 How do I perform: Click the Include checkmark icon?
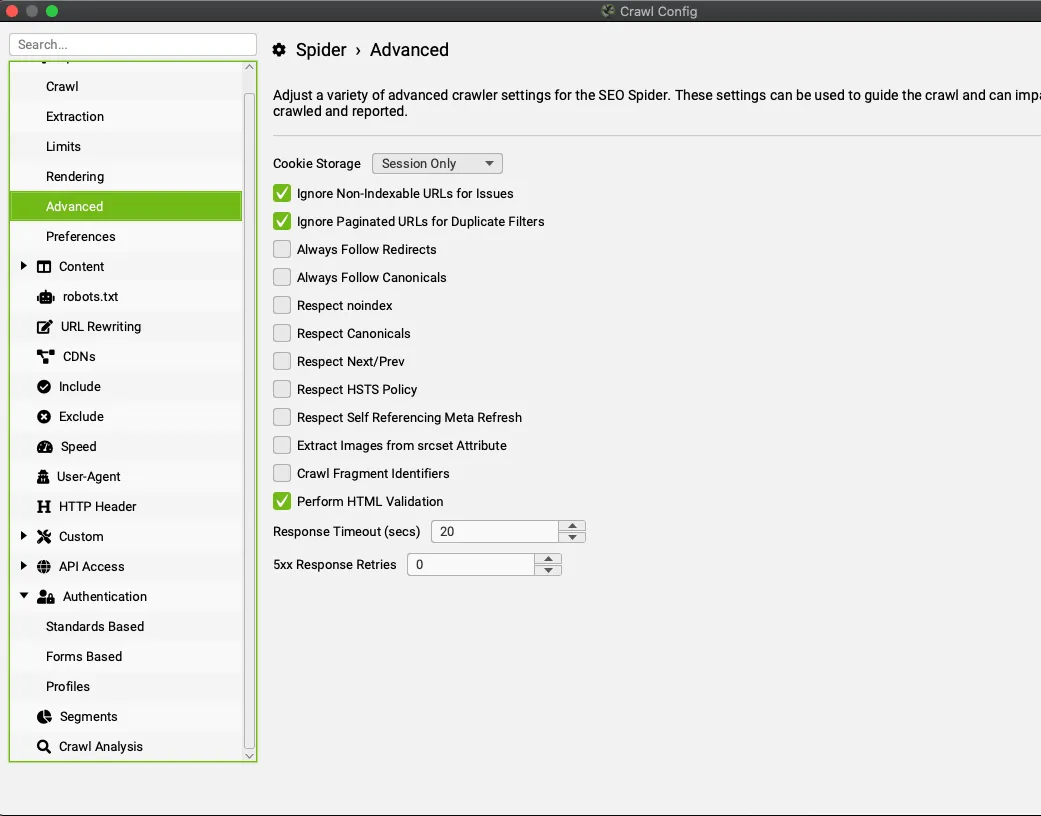44,387
